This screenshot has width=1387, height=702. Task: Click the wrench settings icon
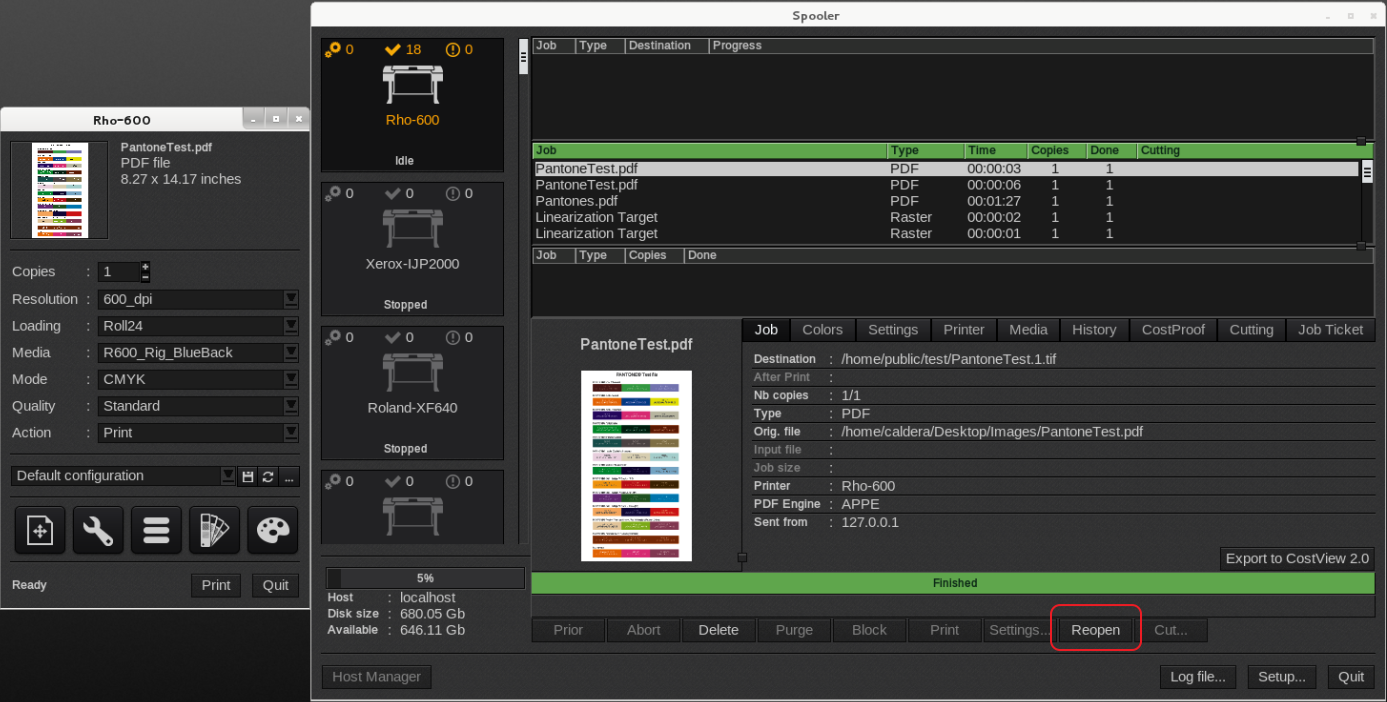tap(98, 530)
